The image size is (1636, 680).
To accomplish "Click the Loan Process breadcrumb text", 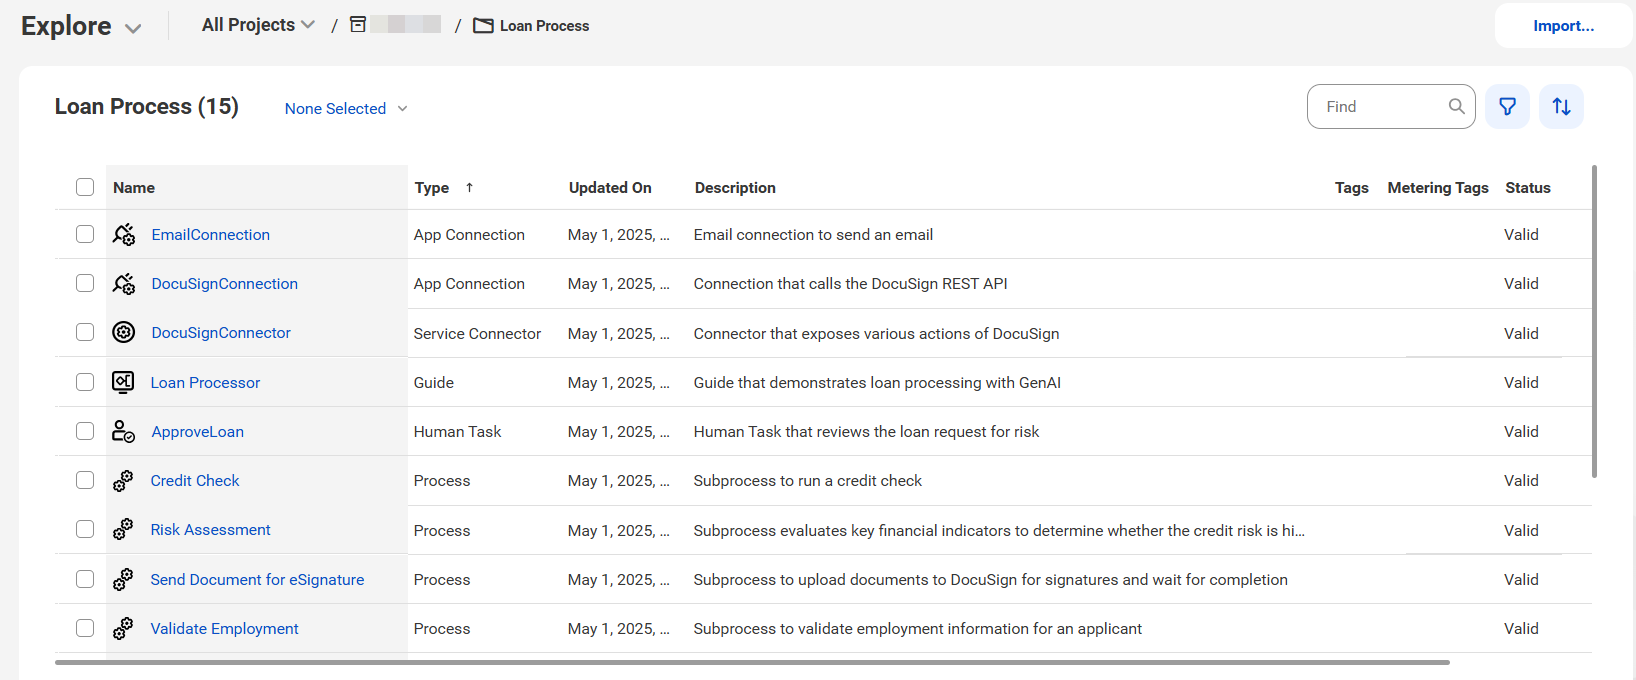I will point(545,26).
